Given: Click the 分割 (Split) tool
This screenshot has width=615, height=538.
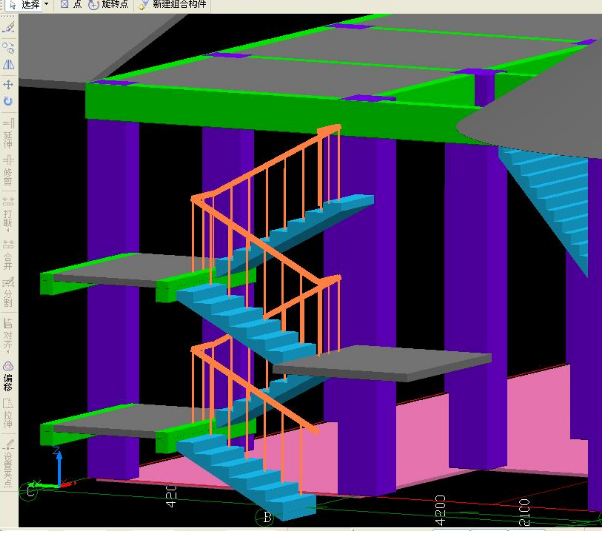Looking at the screenshot, I should [8, 293].
